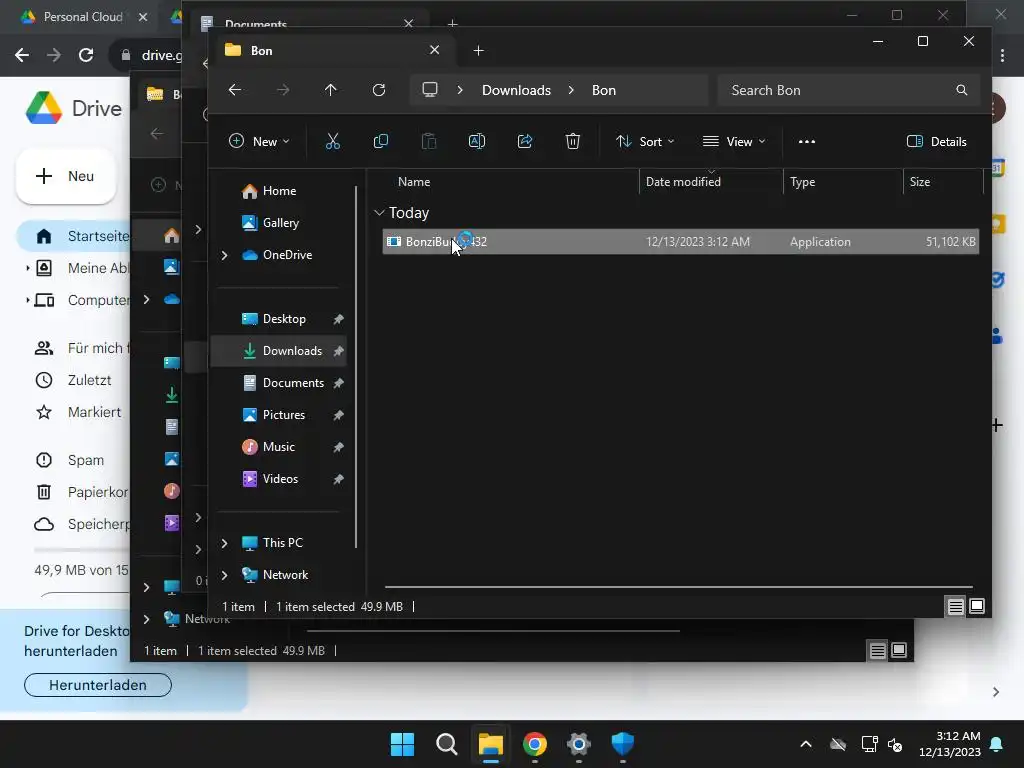Click the Herunterladen button
The image size is (1024, 768).
[x=98, y=685]
